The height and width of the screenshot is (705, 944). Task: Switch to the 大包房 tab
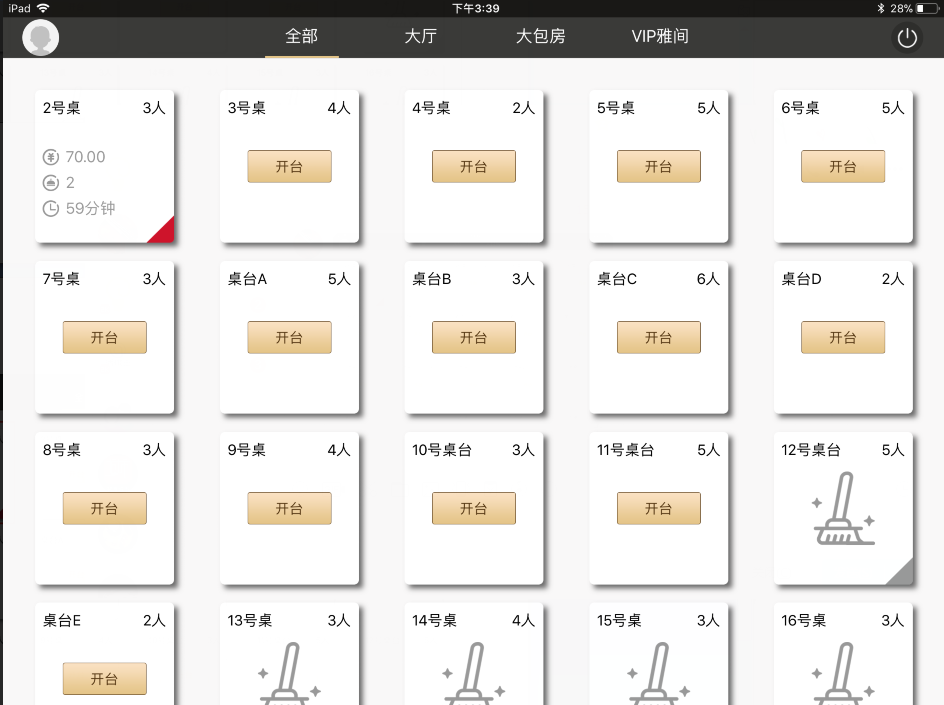541,36
